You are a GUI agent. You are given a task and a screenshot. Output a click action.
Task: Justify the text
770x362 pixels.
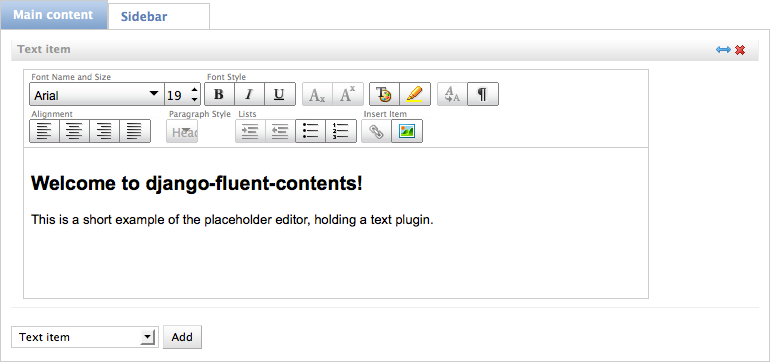tap(135, 131)
